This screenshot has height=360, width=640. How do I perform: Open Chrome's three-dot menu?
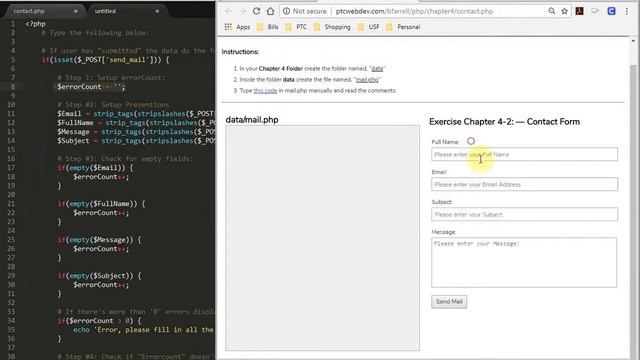pos(627,11)
